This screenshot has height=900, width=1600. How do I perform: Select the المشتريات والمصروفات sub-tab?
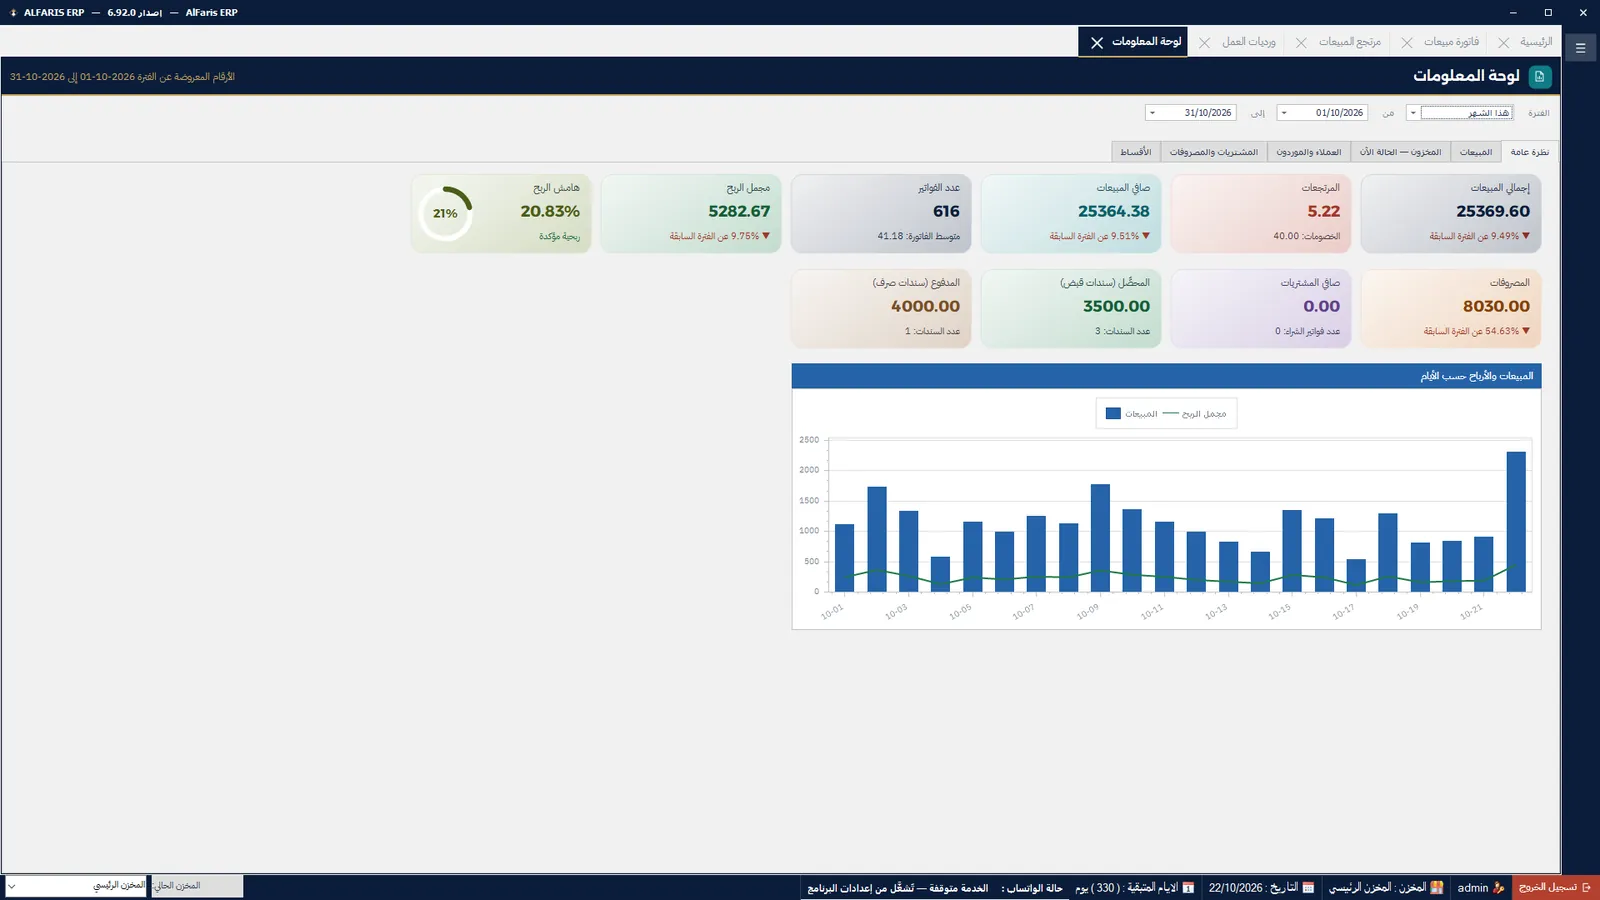click(1213, 152)
